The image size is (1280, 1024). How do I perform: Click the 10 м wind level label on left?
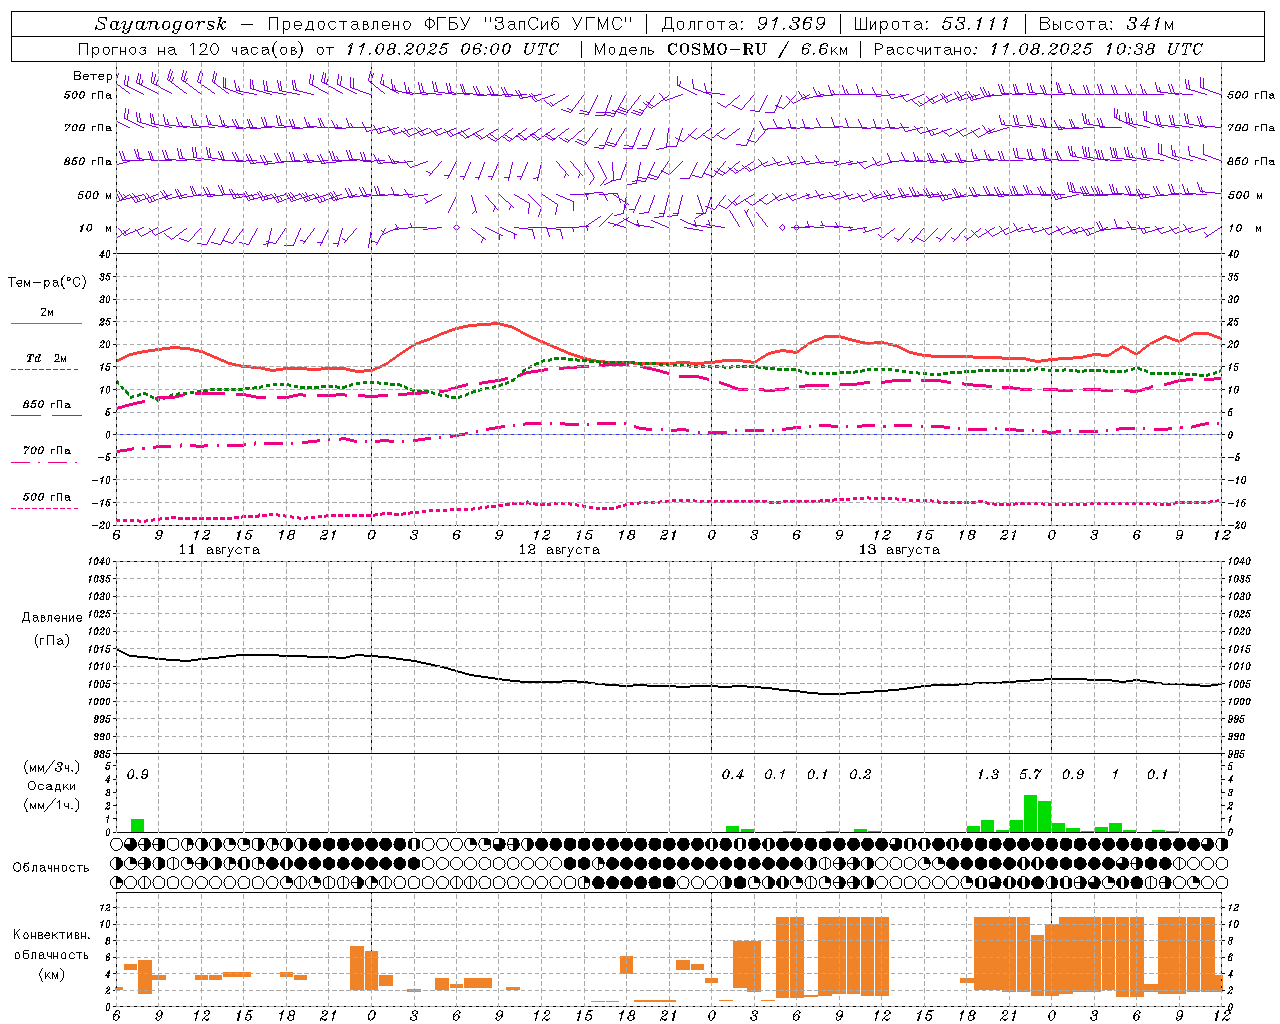pyautogui.click(x=96, y=229)
